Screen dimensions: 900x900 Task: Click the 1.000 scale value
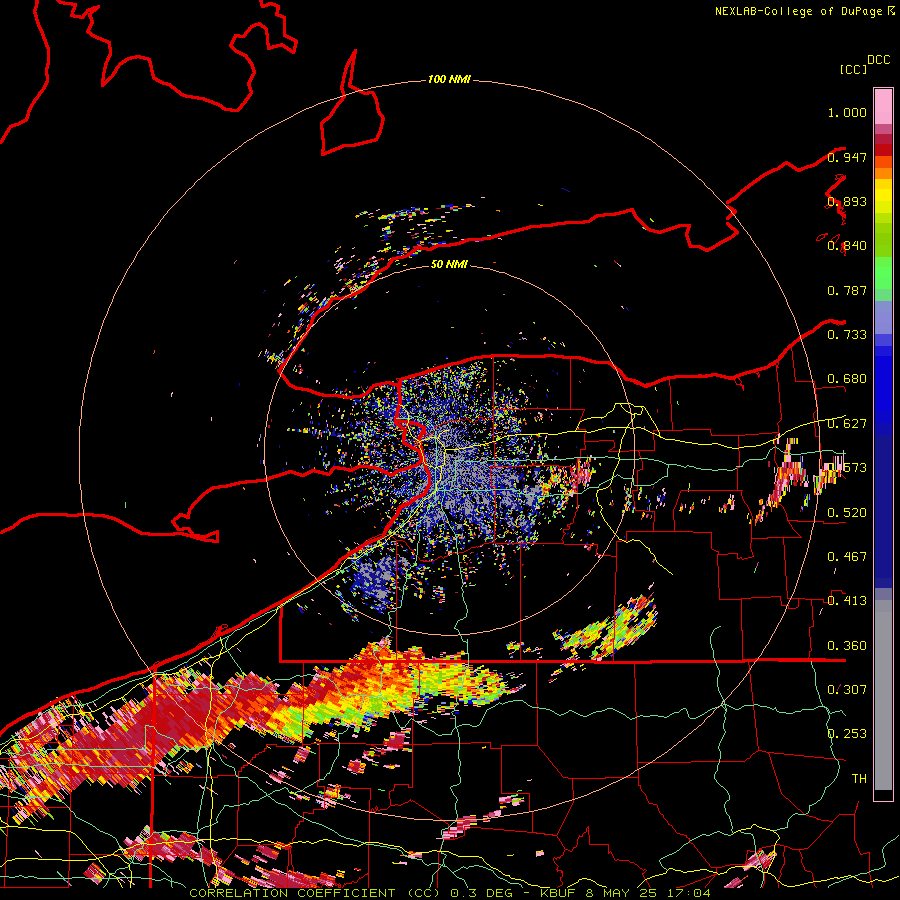[847, 112]
